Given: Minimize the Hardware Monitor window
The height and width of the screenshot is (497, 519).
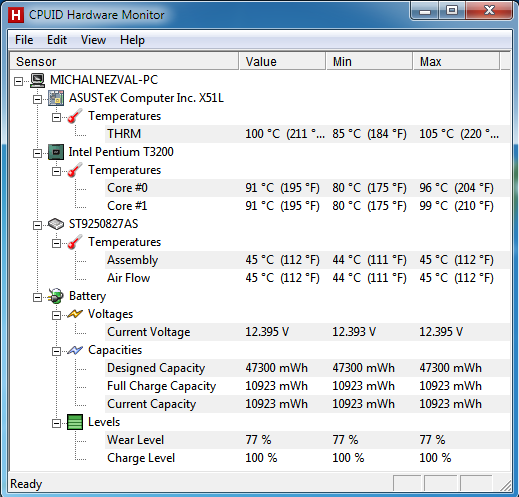Looking at the screenshot, I should tap(425, 11).
